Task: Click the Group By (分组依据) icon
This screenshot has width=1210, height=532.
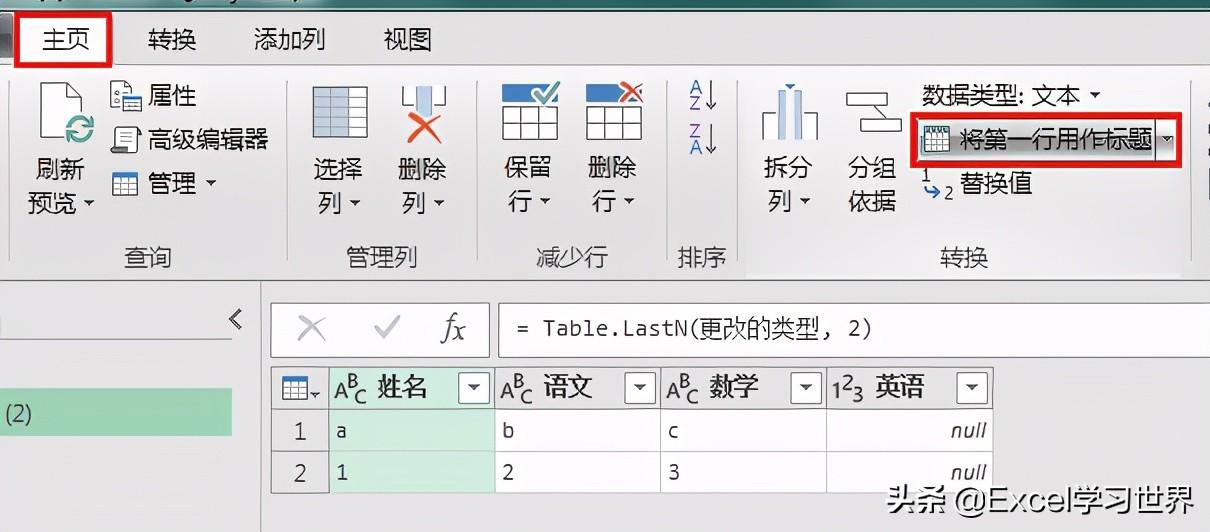Action: coord(871,115)
